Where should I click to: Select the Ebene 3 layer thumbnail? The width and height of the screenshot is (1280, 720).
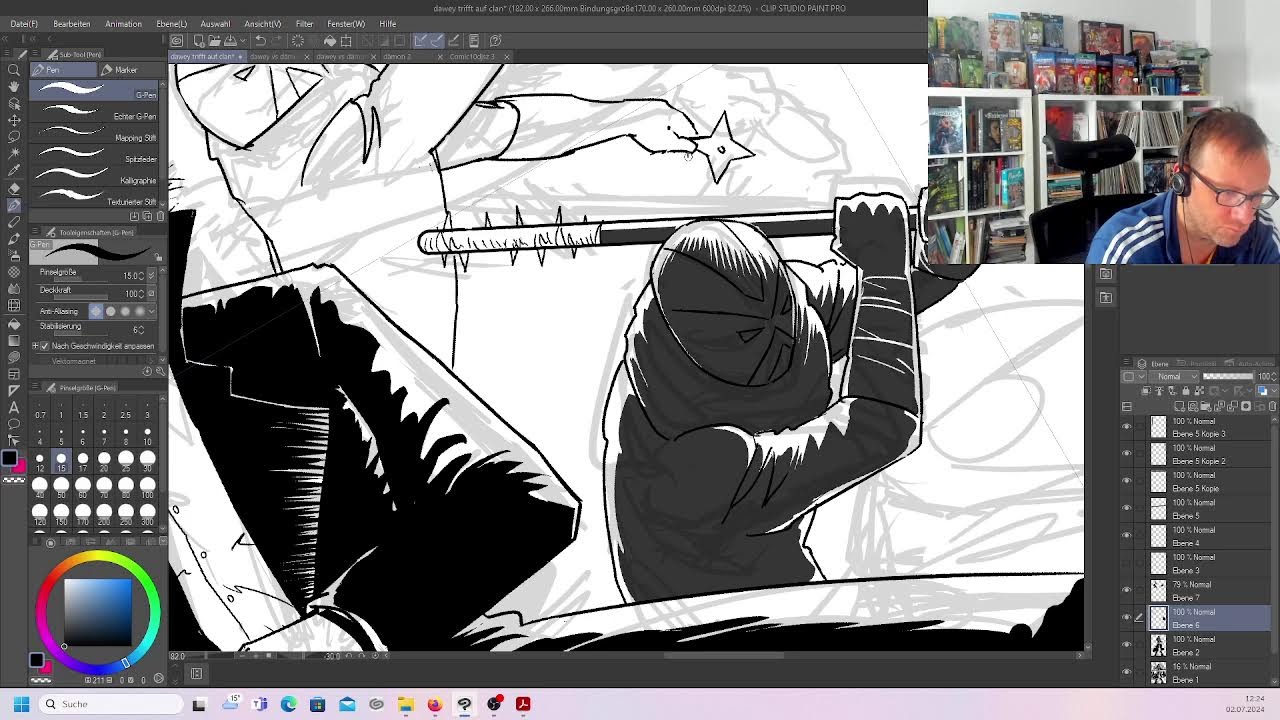click(x=1158, y=563)
